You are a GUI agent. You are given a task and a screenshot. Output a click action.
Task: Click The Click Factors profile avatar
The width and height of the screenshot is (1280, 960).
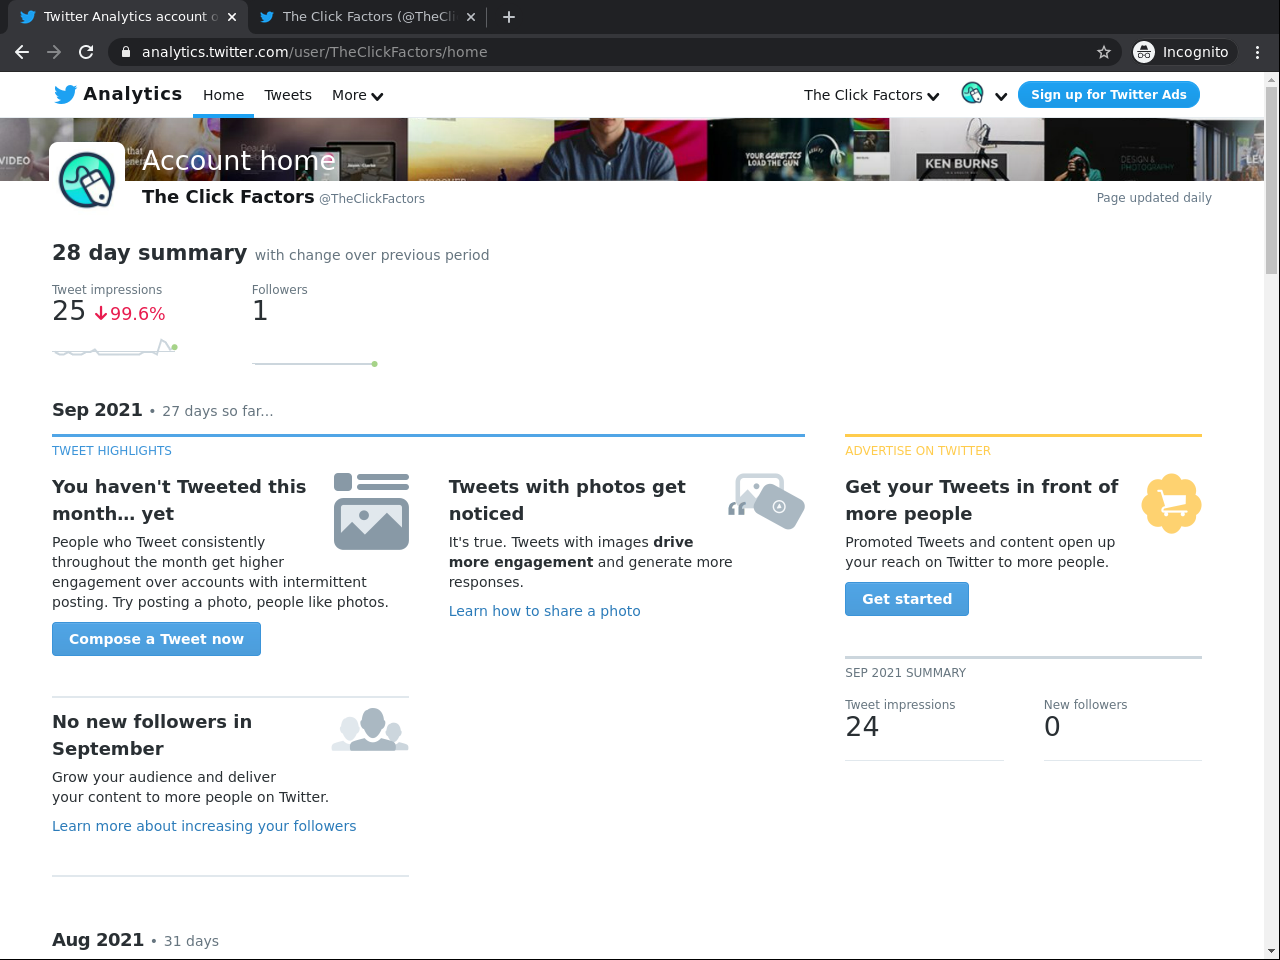tap(87, 180)
